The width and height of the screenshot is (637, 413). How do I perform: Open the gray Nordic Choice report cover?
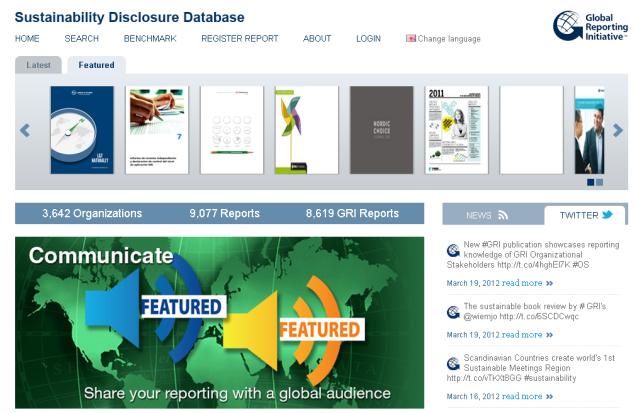coord(381,130)
